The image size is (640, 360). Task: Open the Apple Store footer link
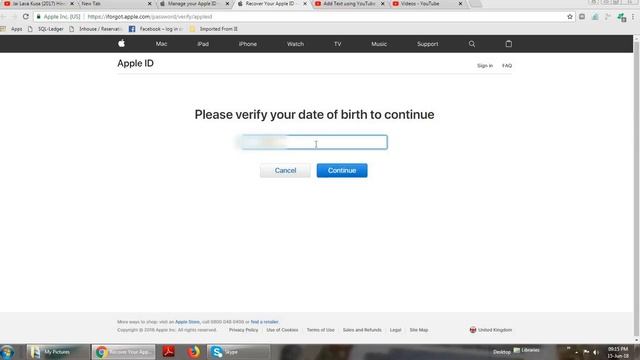[x=187, y=322]
